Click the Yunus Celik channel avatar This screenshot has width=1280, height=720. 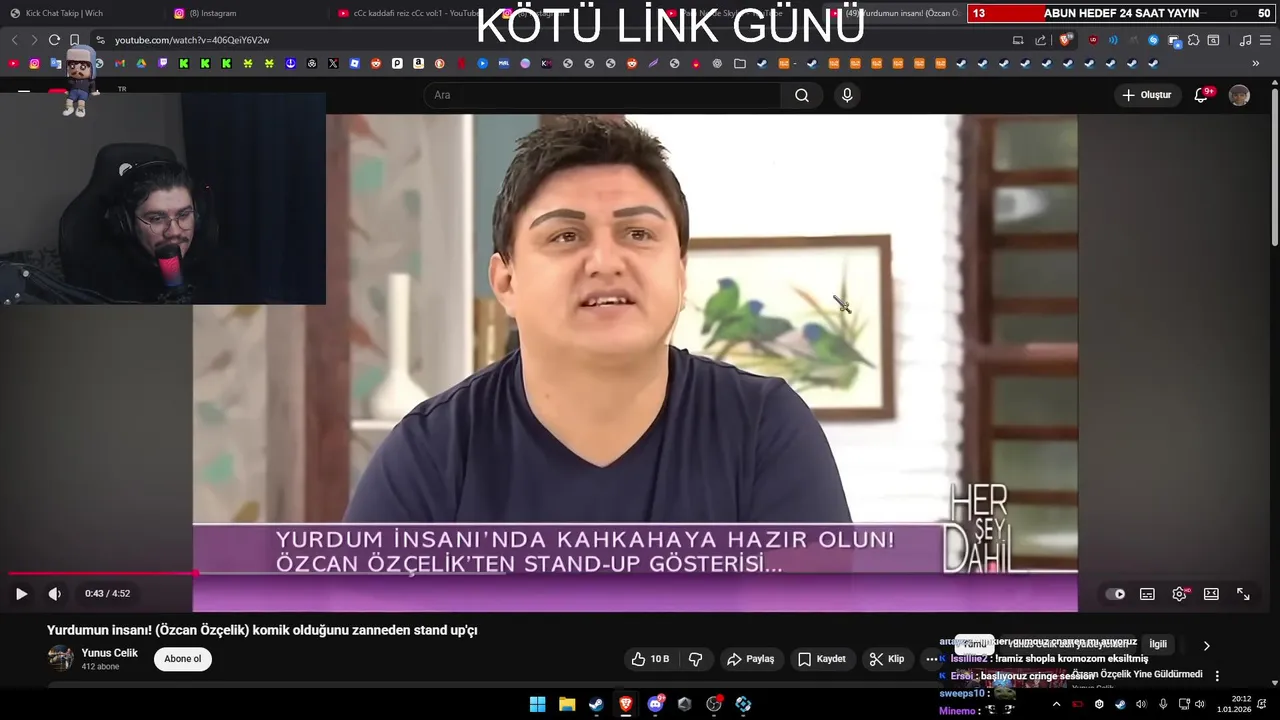click(x=61, y=658)
